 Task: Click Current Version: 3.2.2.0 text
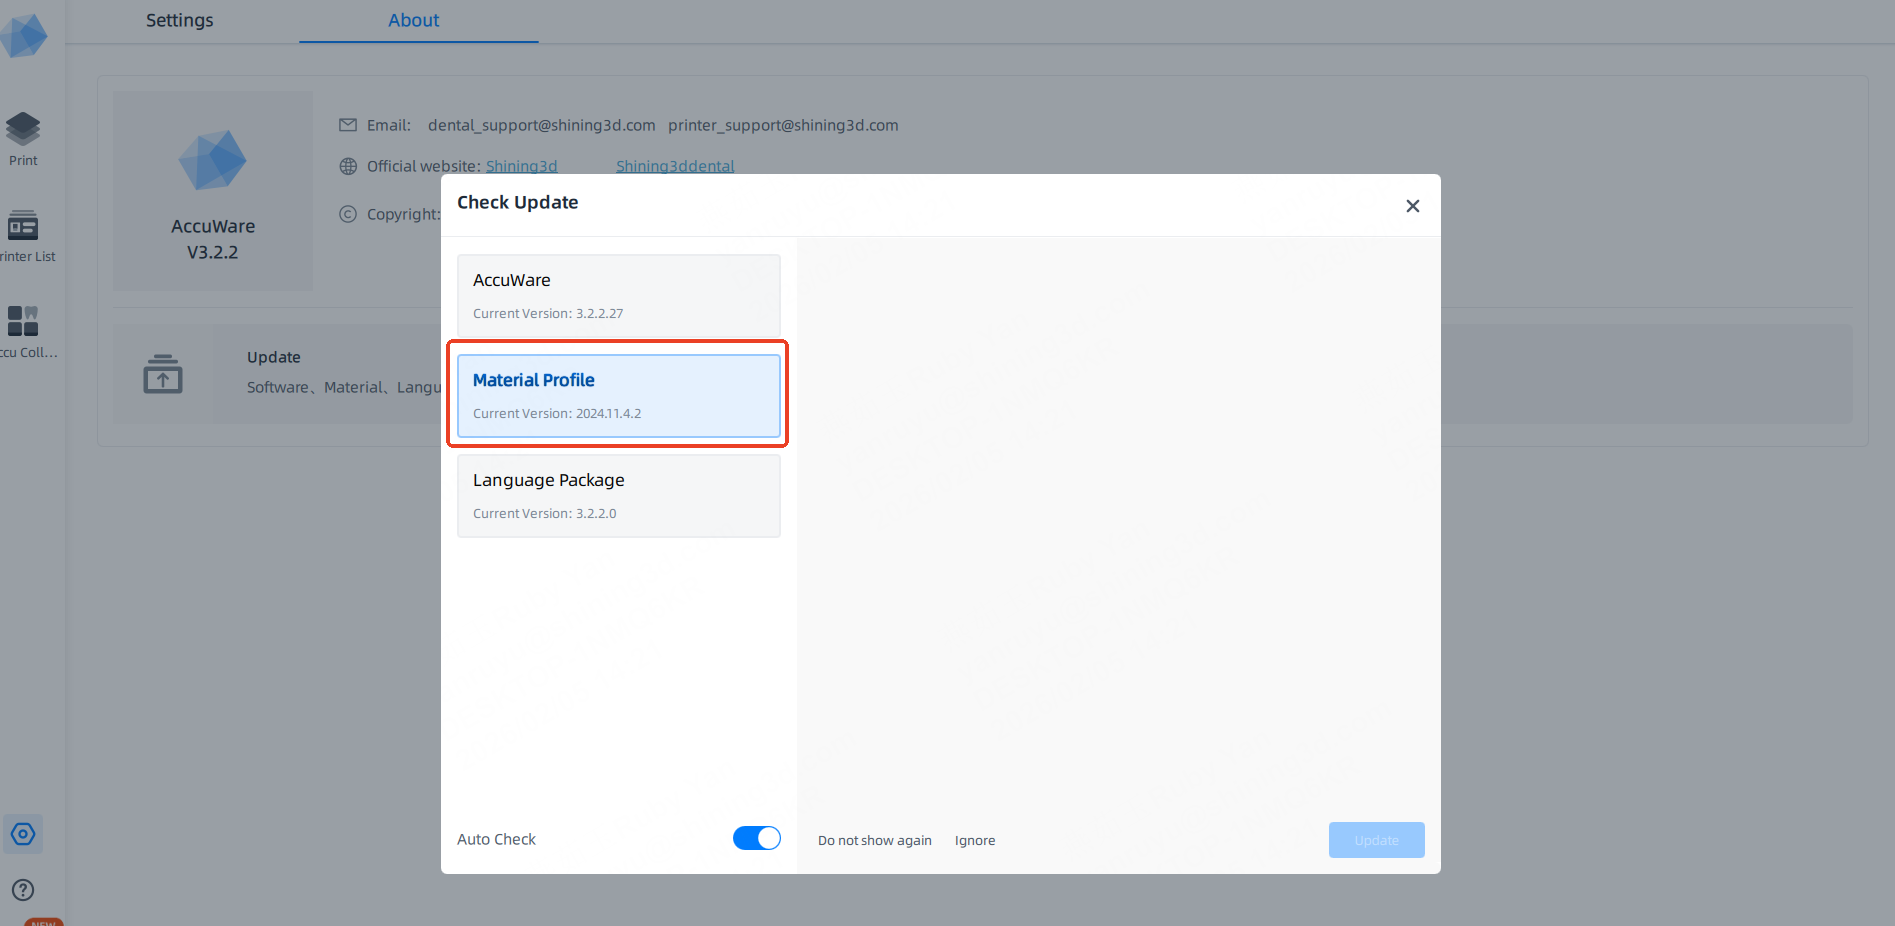click(545, 514)
